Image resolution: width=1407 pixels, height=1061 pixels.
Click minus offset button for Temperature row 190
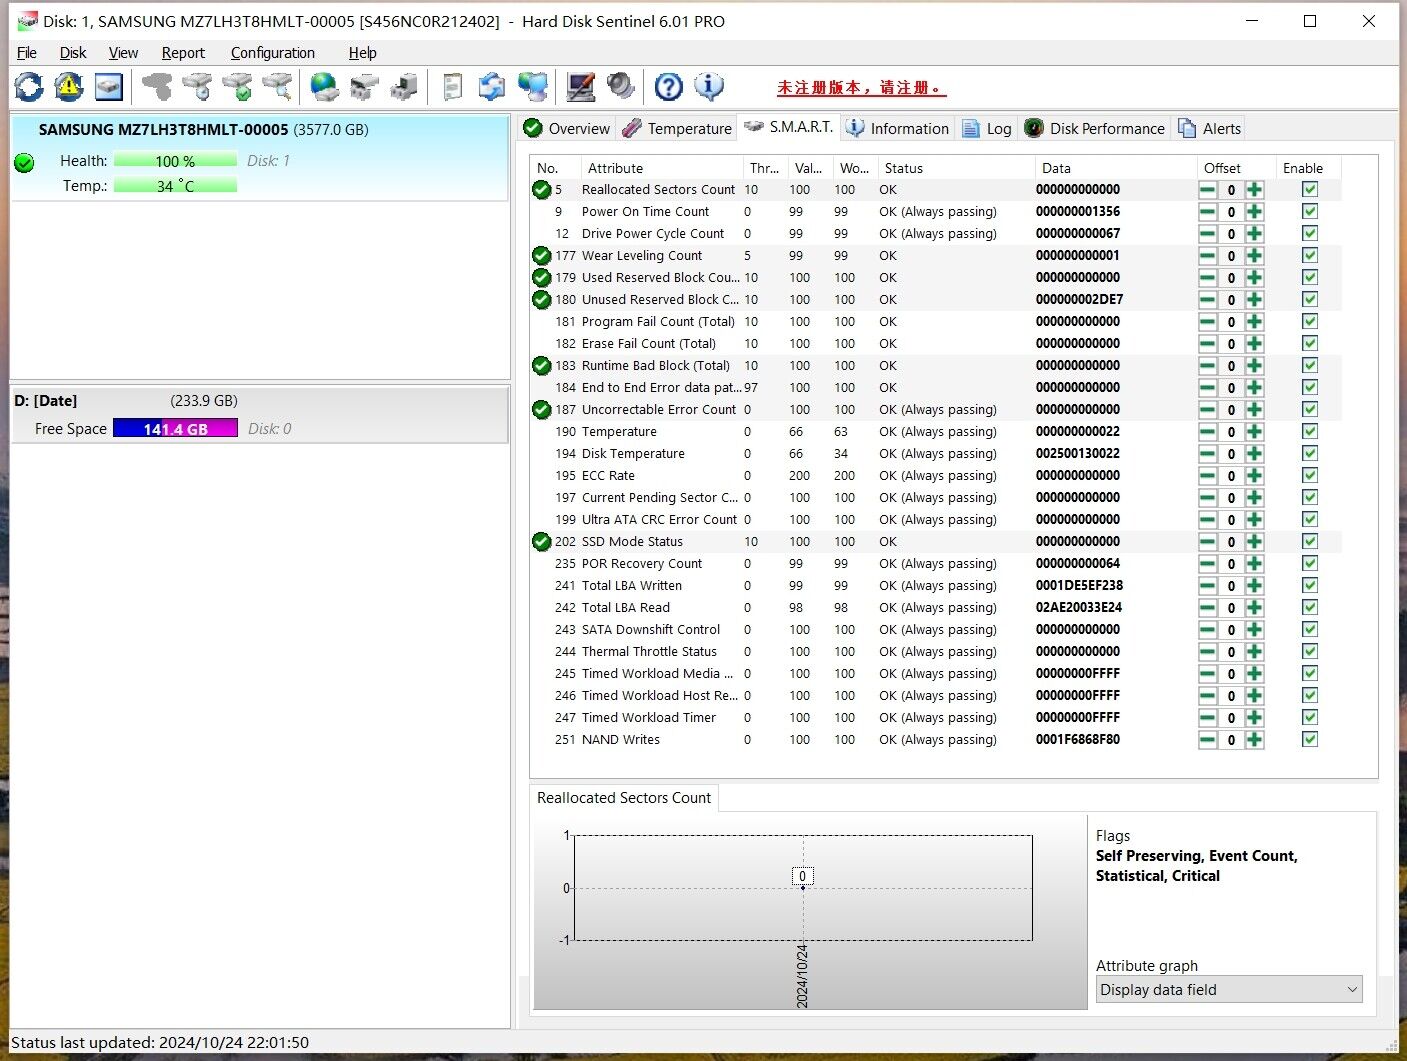pyautogui.click(x=1208, y=431)
